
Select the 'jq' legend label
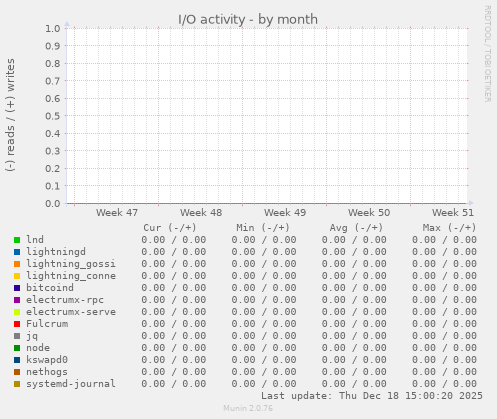pos(32,336)
